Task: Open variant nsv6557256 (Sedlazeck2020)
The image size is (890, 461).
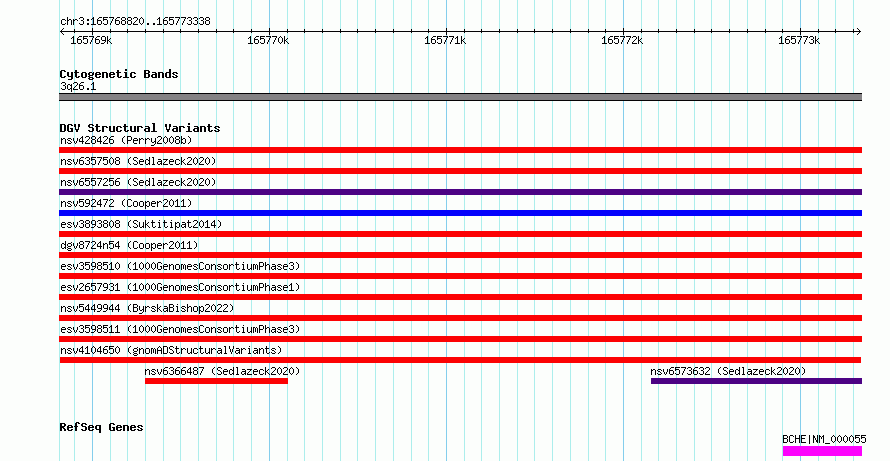Action: (x=138, y=182)
